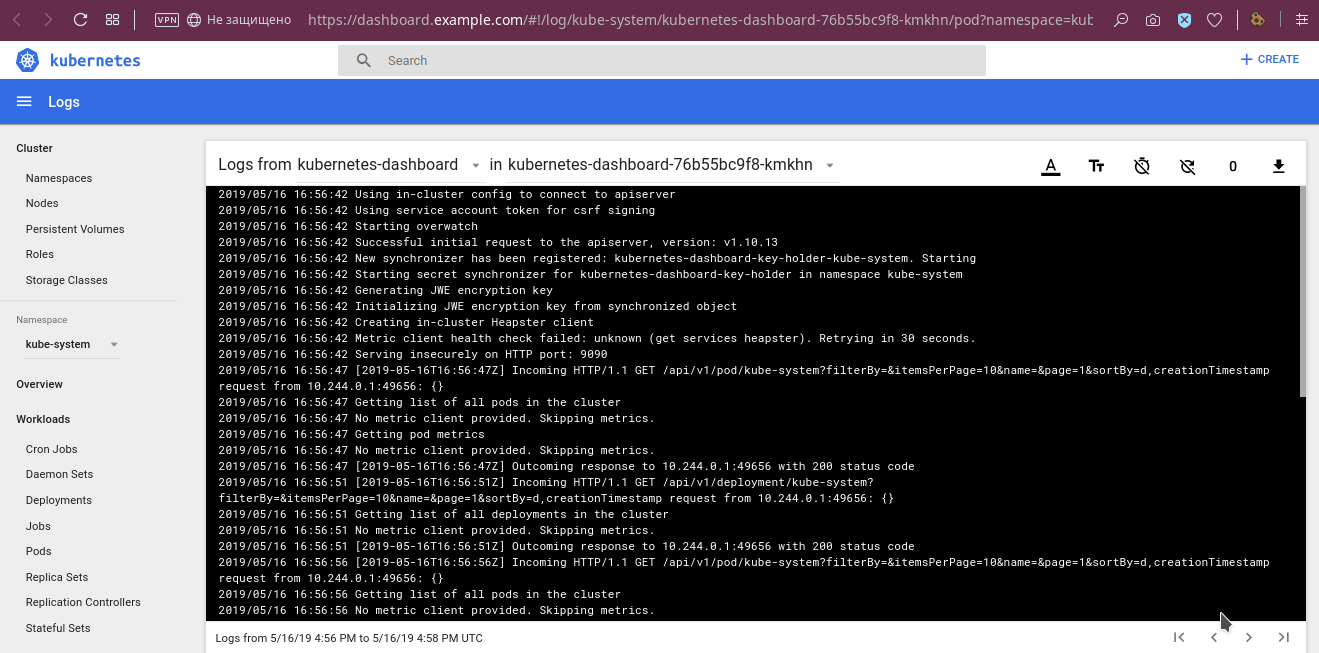The height and width of the screenshot is (653, 1319).
Task: Go to next log page
Action: tap(1249, 637)
